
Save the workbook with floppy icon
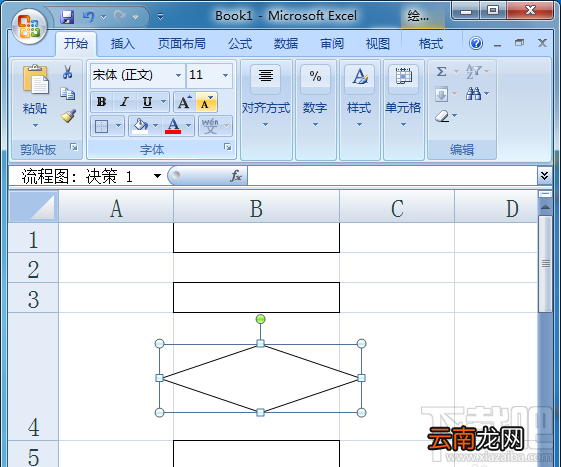[67, 16]
